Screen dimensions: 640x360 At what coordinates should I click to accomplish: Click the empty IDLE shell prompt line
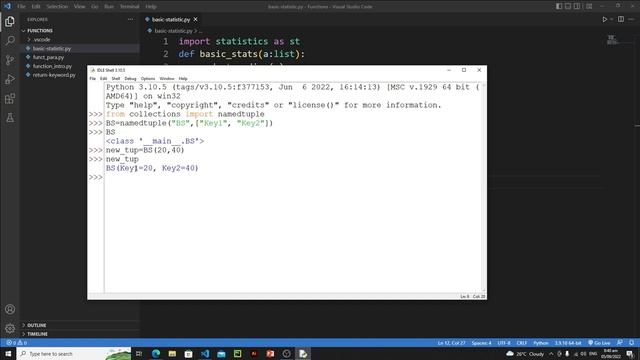pyautogui.click(x=293, y=177)
